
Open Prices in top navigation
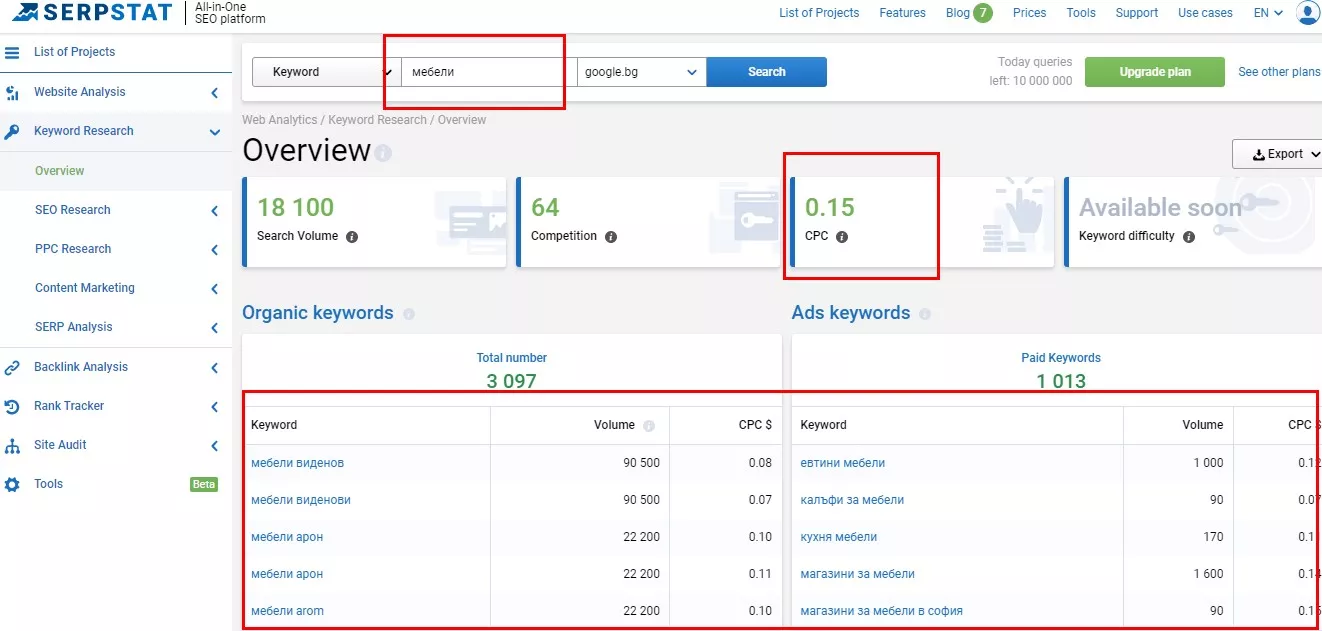click(1029, 13)
